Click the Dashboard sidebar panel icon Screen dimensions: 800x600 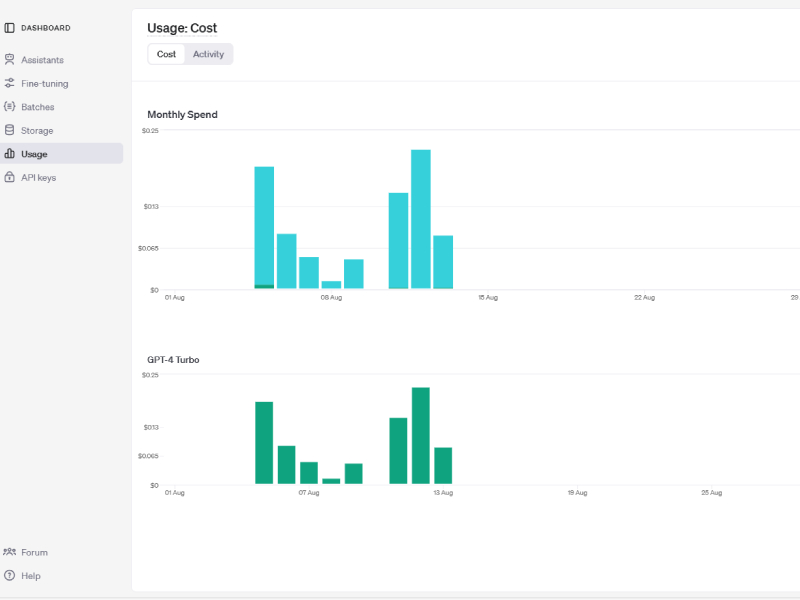pos(10,28)
